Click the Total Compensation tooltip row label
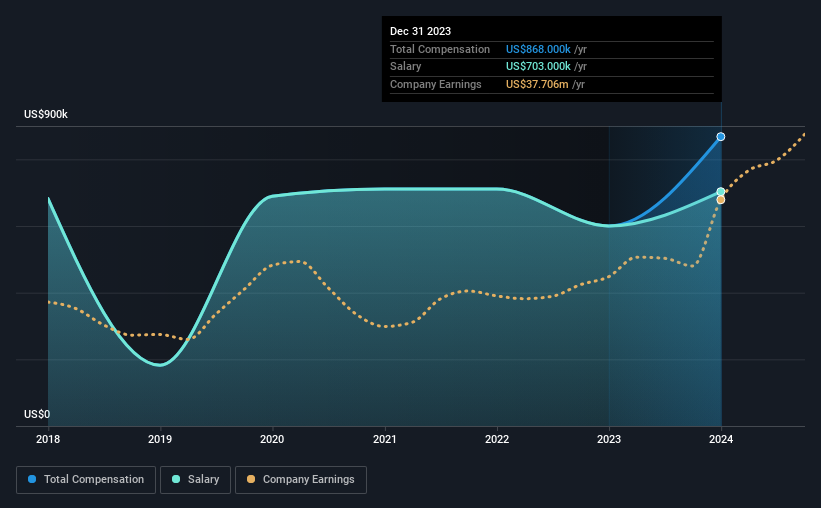 [440, 49]
